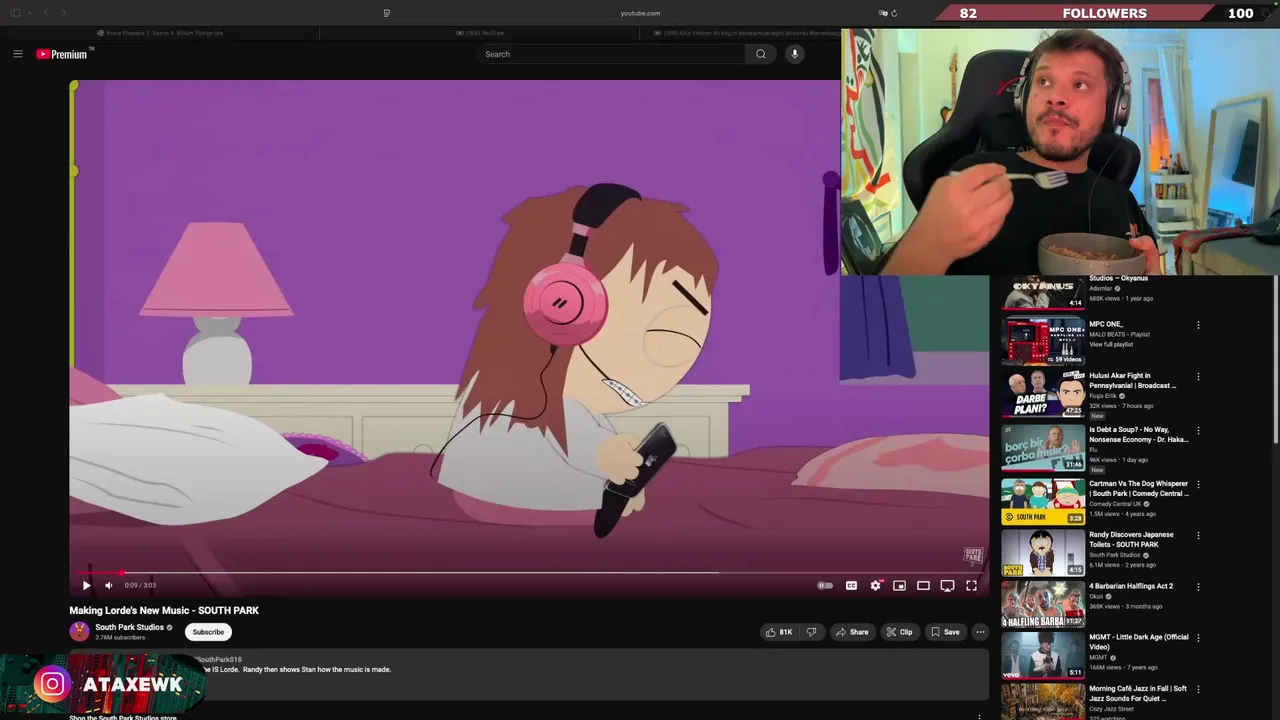Go back with Safari back arrow
The image size is (1280, 720).
click(45, 13)
